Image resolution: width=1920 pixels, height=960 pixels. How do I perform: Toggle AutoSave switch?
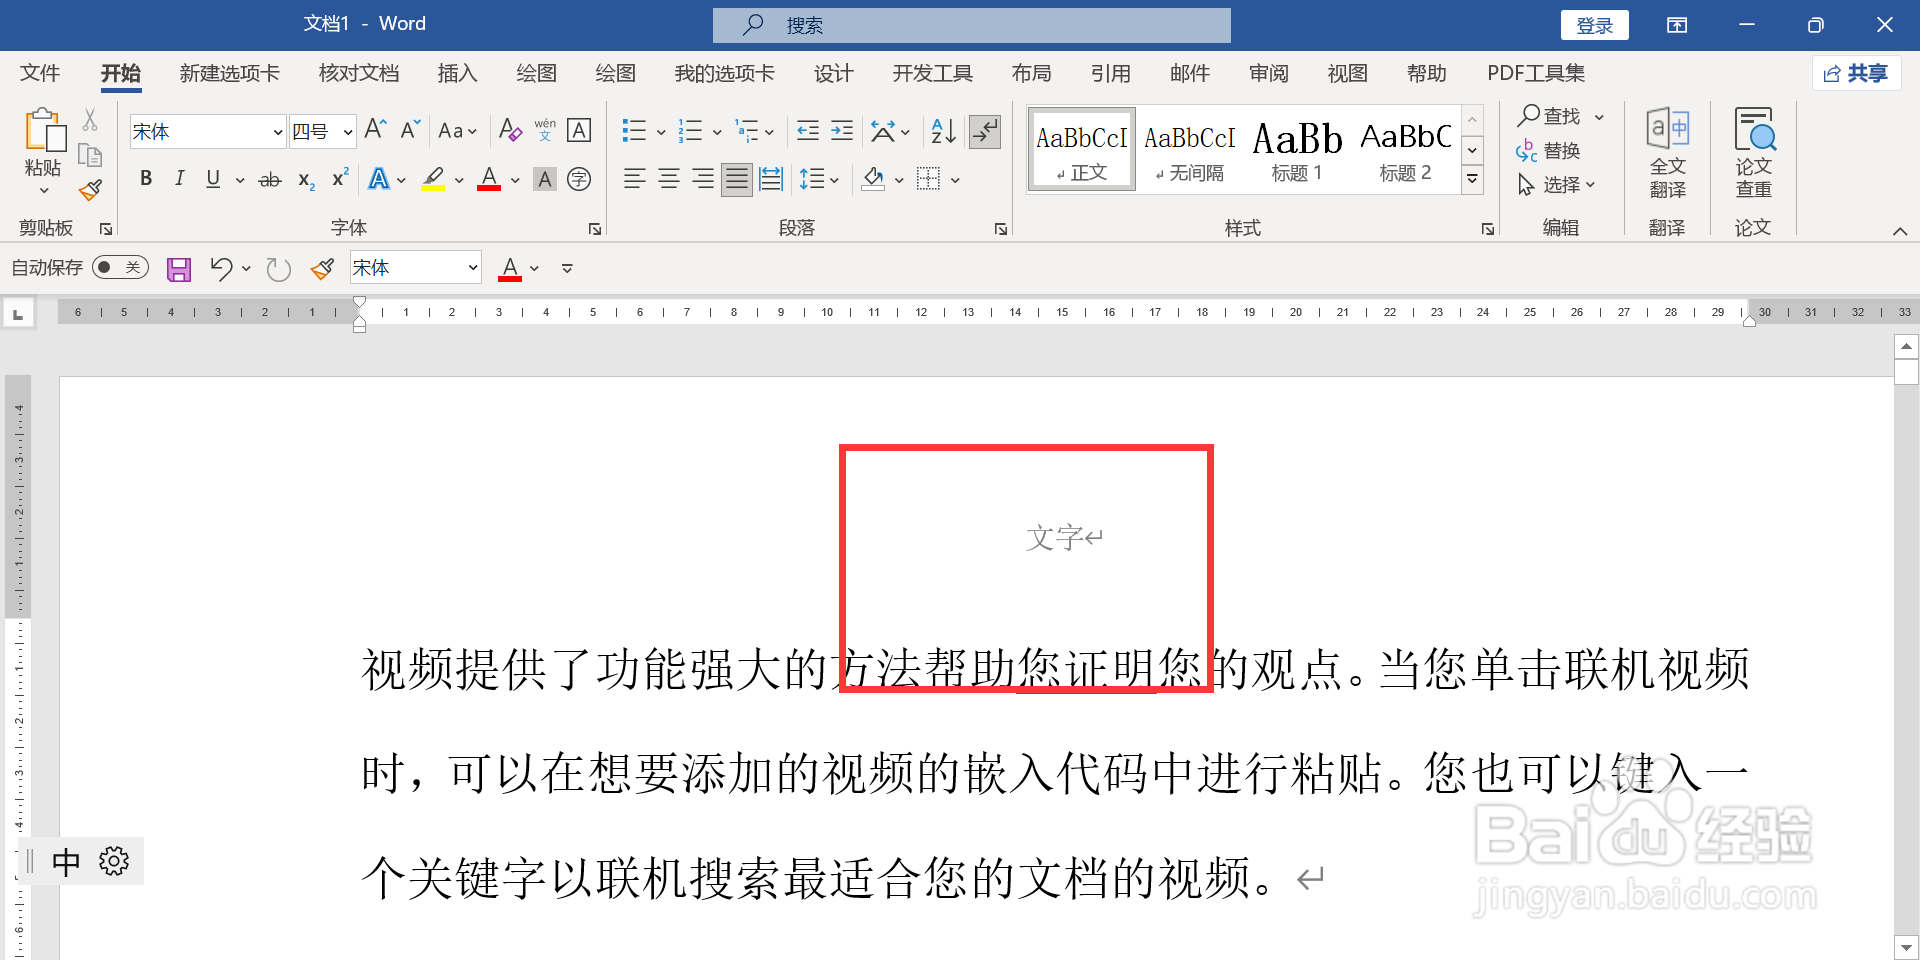(x=120, y=267)
